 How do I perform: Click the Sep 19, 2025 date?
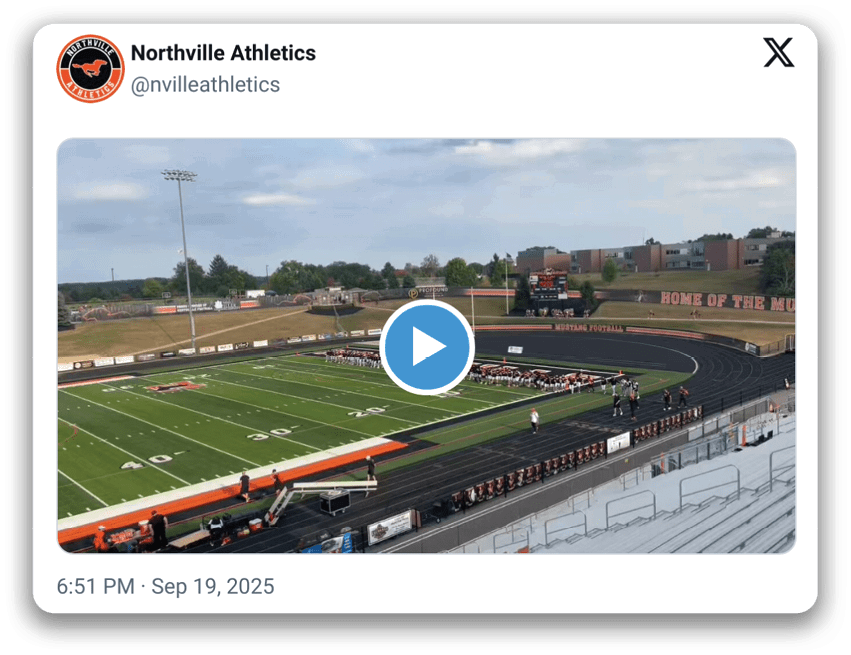(213, 586)
